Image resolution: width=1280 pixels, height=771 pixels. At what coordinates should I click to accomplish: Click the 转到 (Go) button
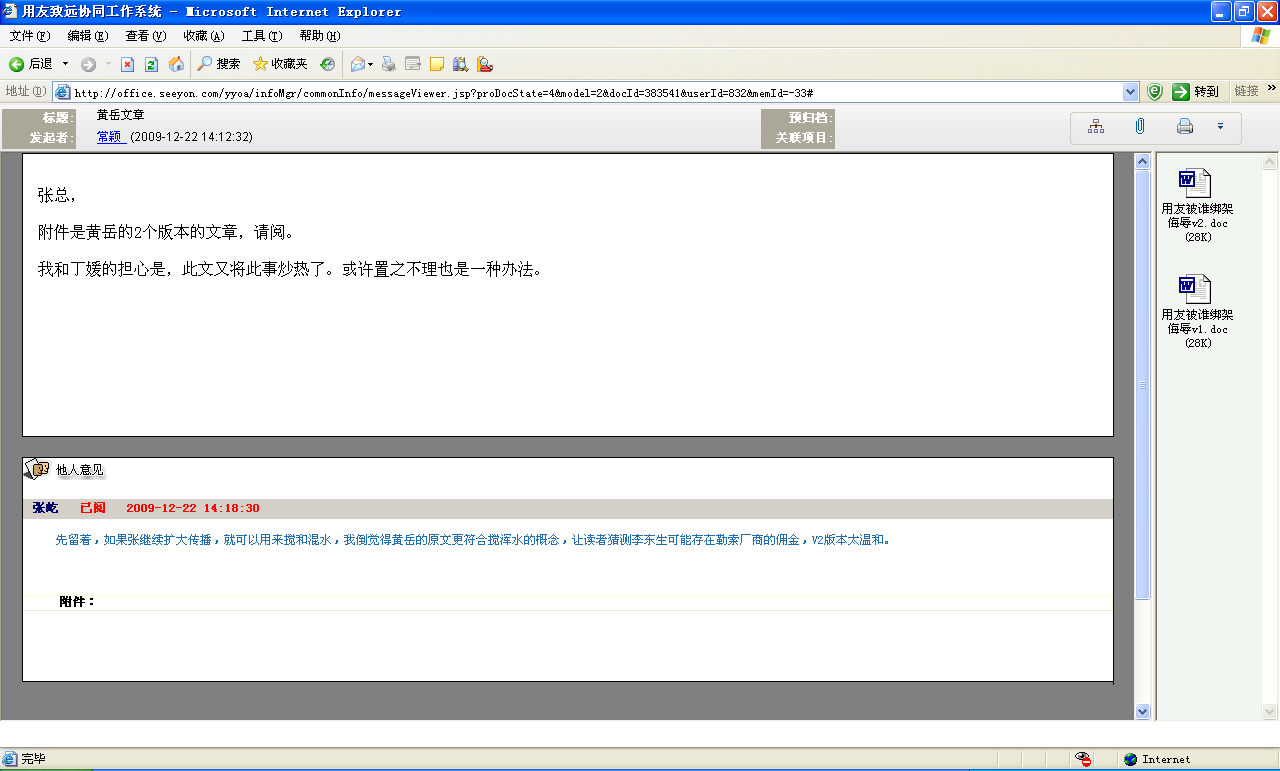pos(1196,92)
